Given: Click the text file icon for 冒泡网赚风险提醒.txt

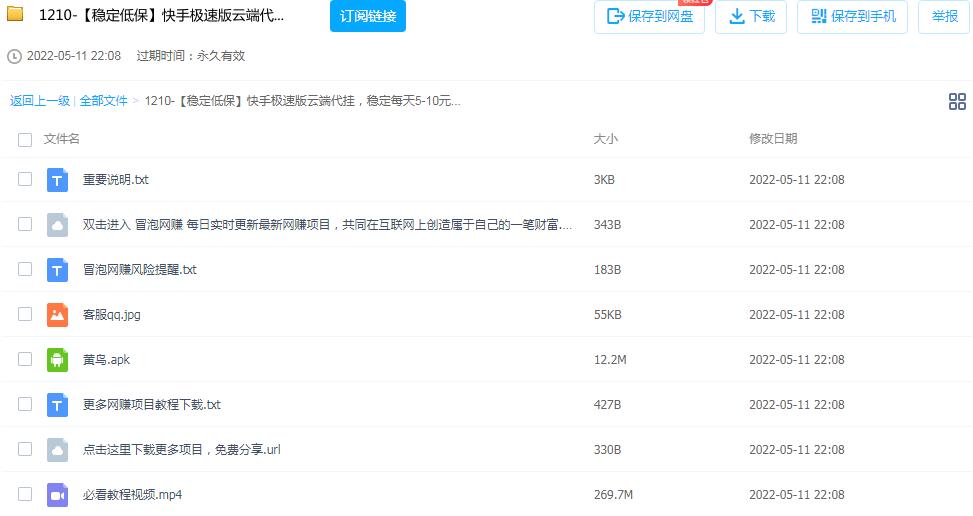Looking at the screenshot, I should [x=58, y=270].
